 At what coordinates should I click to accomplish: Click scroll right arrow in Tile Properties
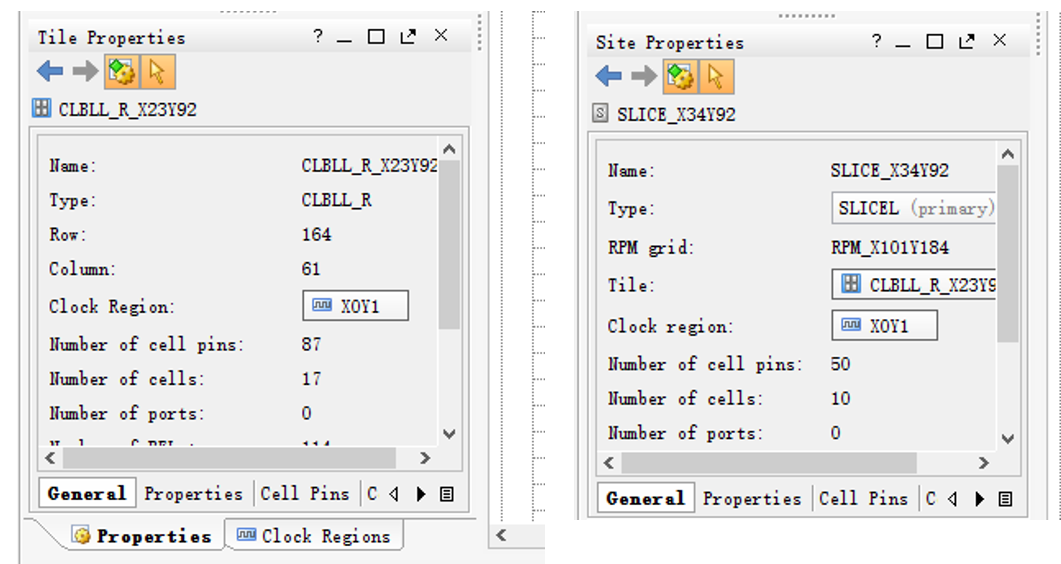click(x=425, y=458)
